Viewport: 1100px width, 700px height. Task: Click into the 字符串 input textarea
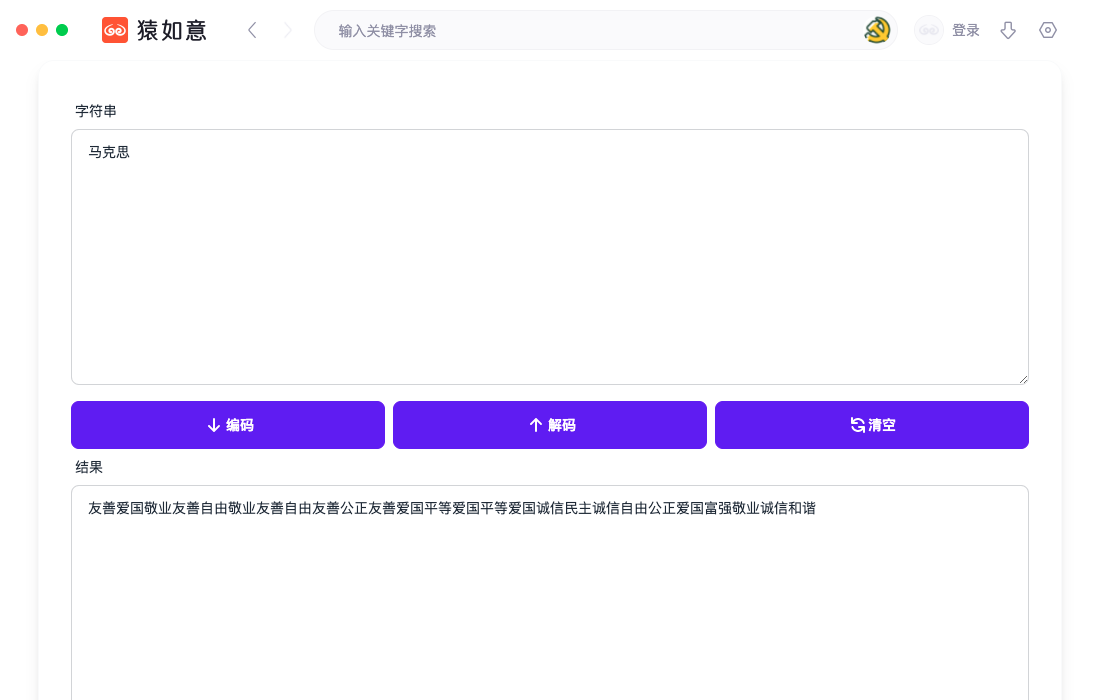click(550, 257)
